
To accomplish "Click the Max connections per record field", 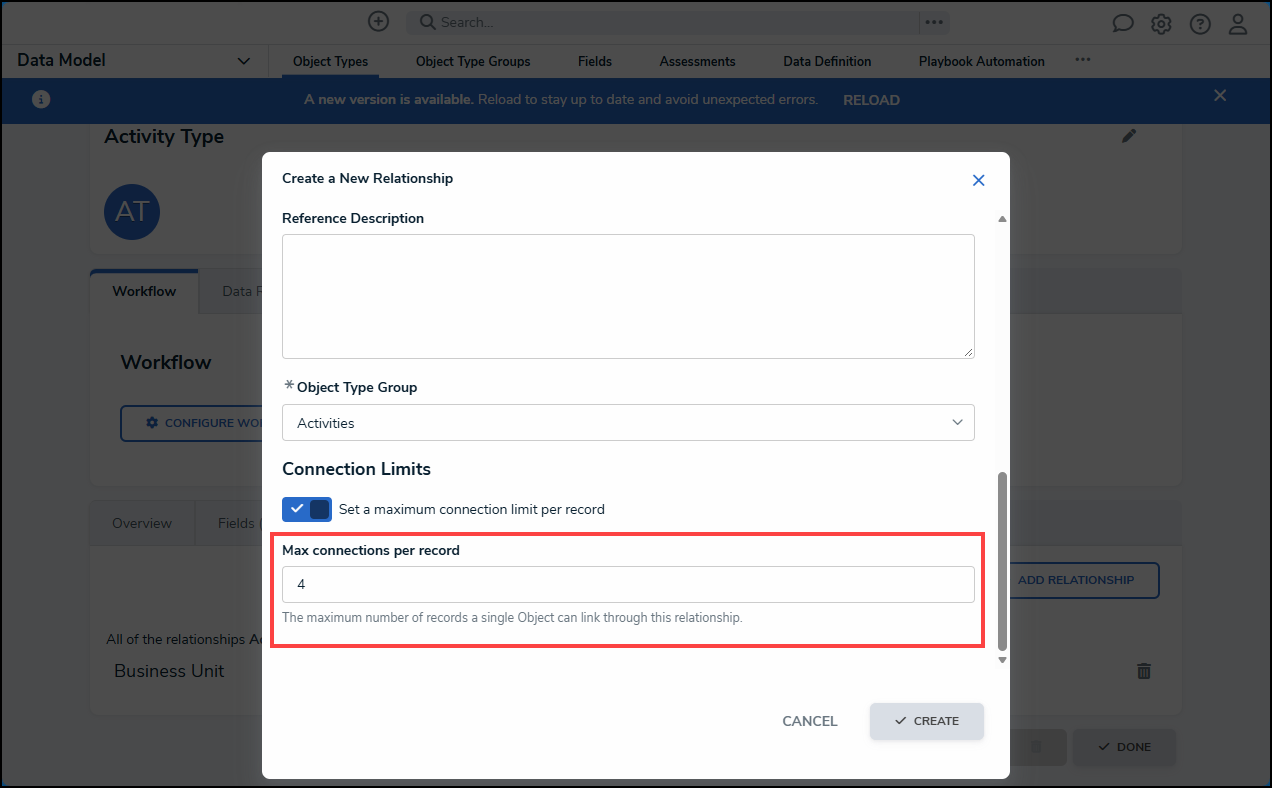I will [628, 585].
